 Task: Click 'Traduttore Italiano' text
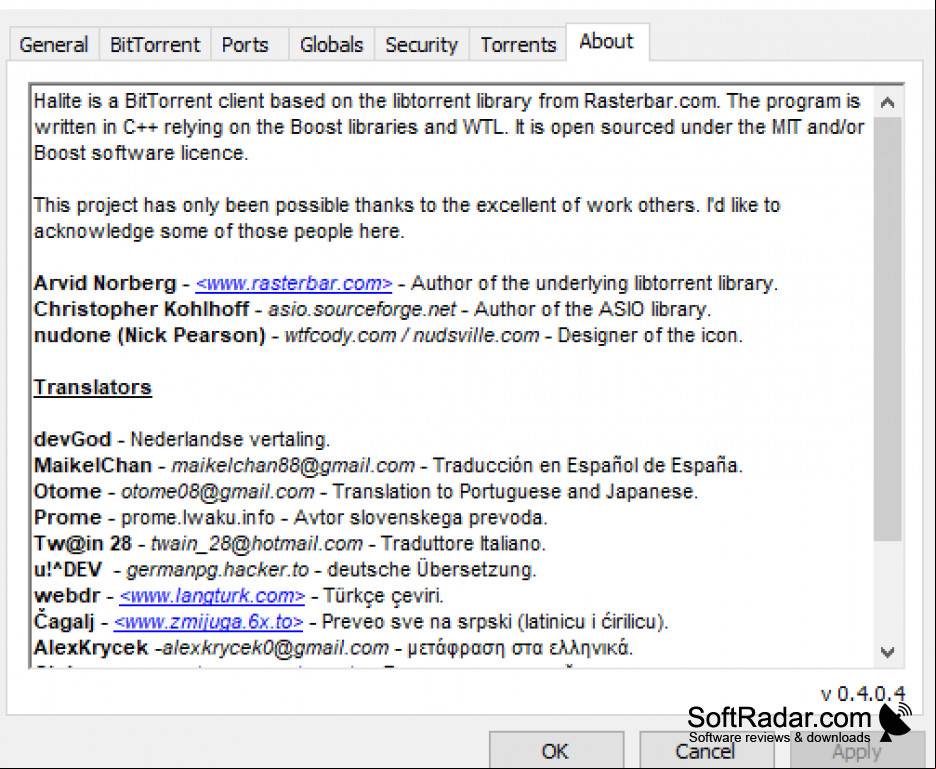pyautogui.click(x=463, y=544)
